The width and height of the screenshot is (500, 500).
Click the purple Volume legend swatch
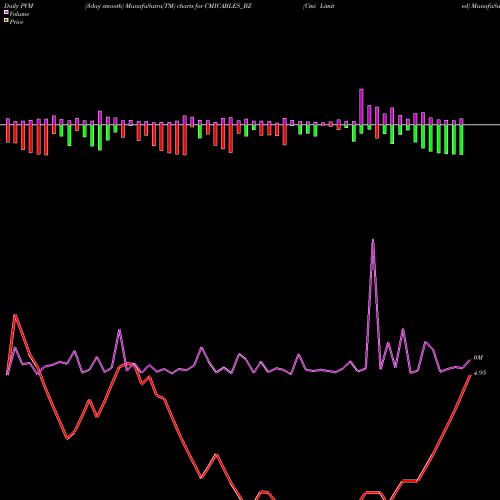point(6,13)
